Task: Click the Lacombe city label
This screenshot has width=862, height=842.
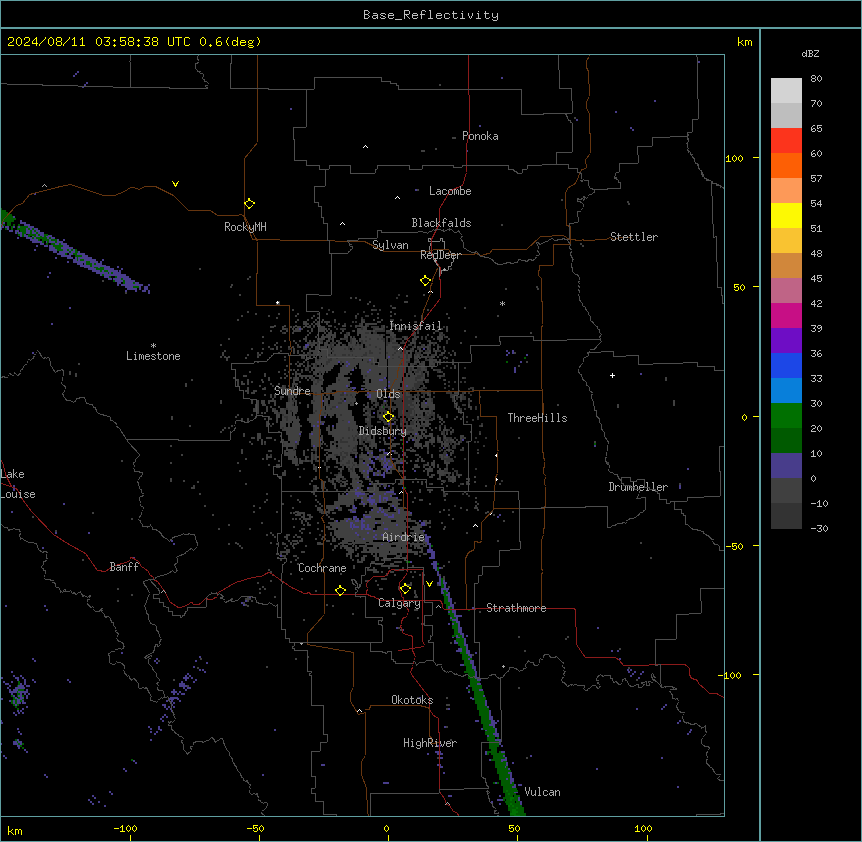Action: (450, 191)
